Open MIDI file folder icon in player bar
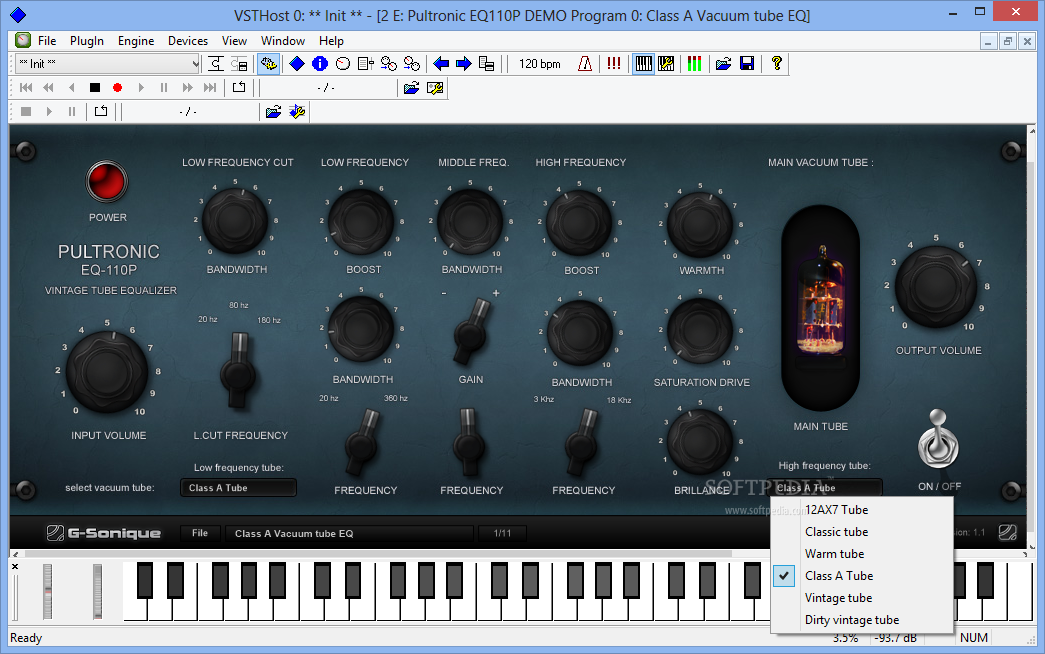The width and height of the screenshot is (1045, 654). (411, 88)
